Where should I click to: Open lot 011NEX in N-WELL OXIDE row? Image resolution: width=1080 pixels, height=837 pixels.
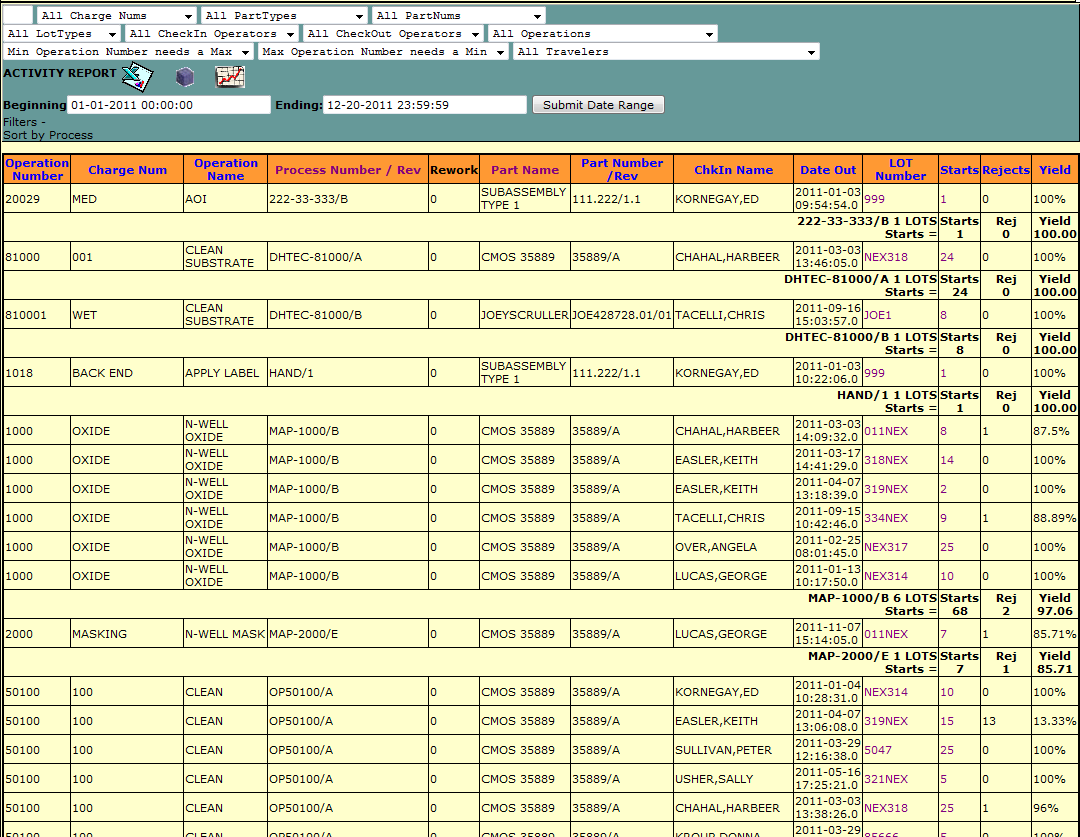point(886,431)
